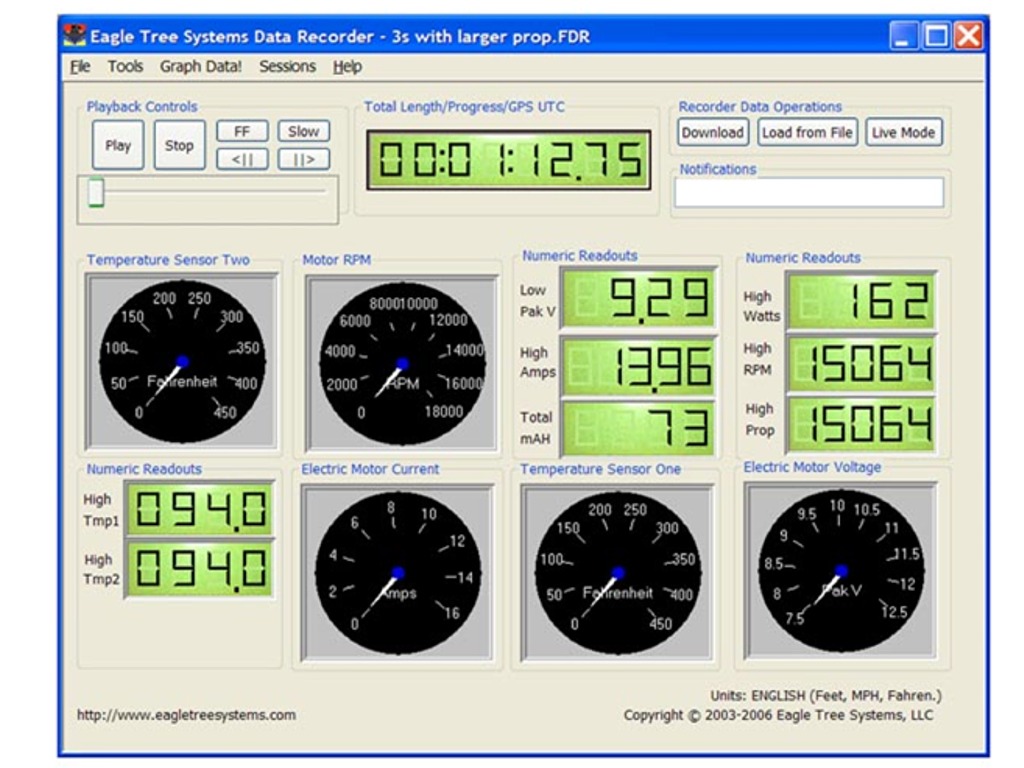Screen dimensions: 1024x768
Task: Click the Electric Motor Voltage gauge
Action: [840, 571]
